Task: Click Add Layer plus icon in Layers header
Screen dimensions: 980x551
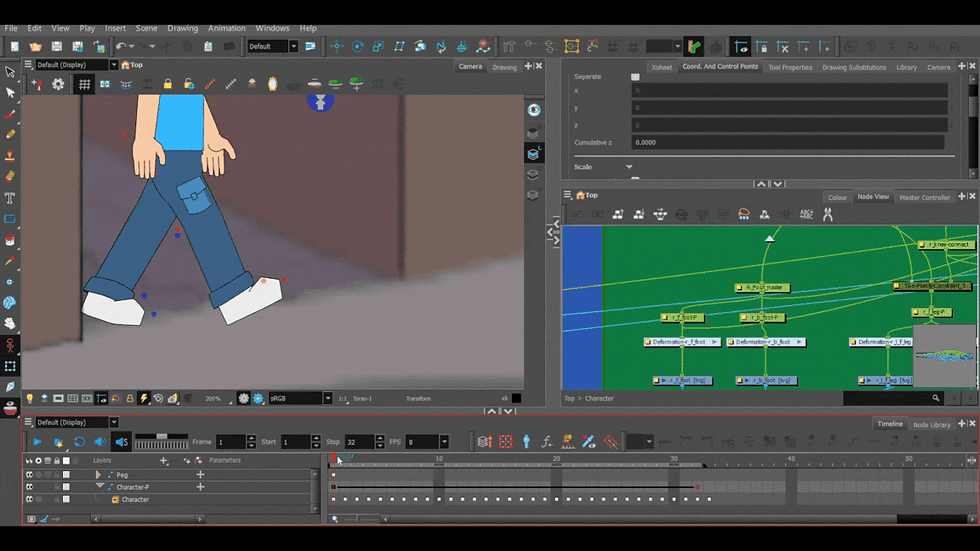Action: coord(164,460)
